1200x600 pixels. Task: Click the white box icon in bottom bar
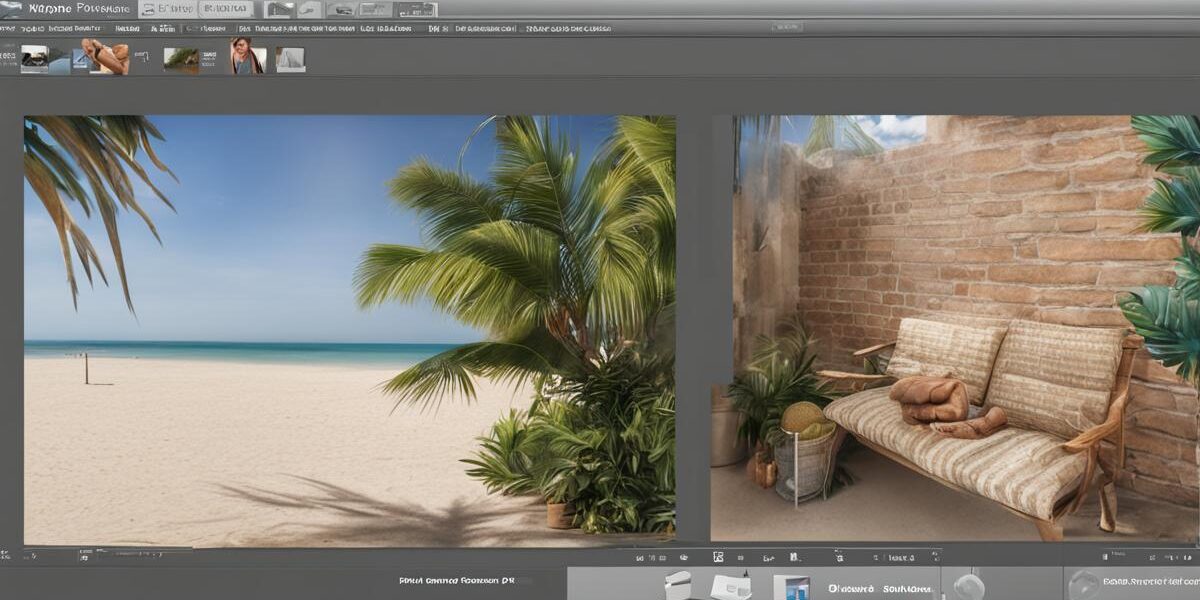[x=677, y=585]
